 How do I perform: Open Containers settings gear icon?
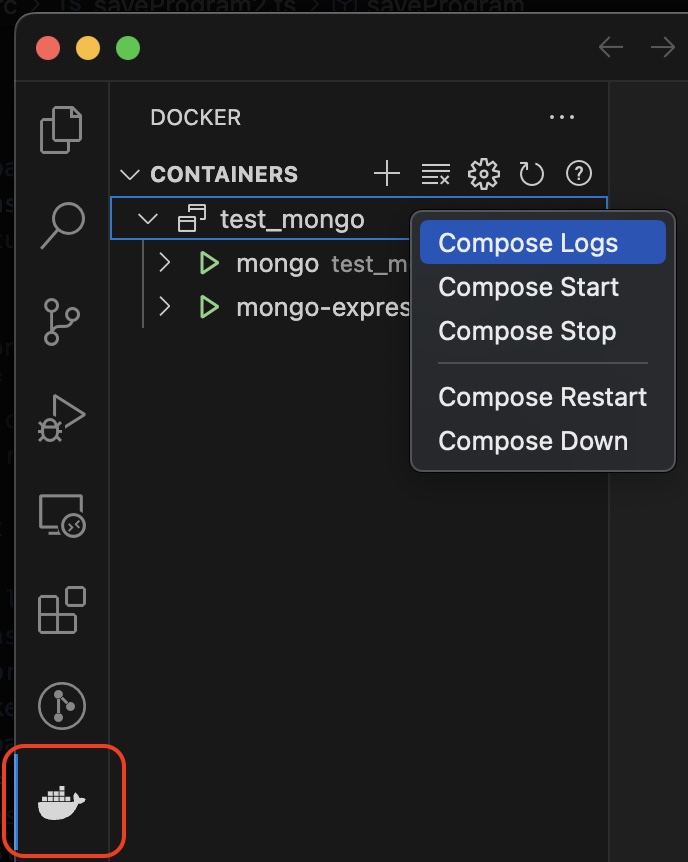tap(483, 174)
